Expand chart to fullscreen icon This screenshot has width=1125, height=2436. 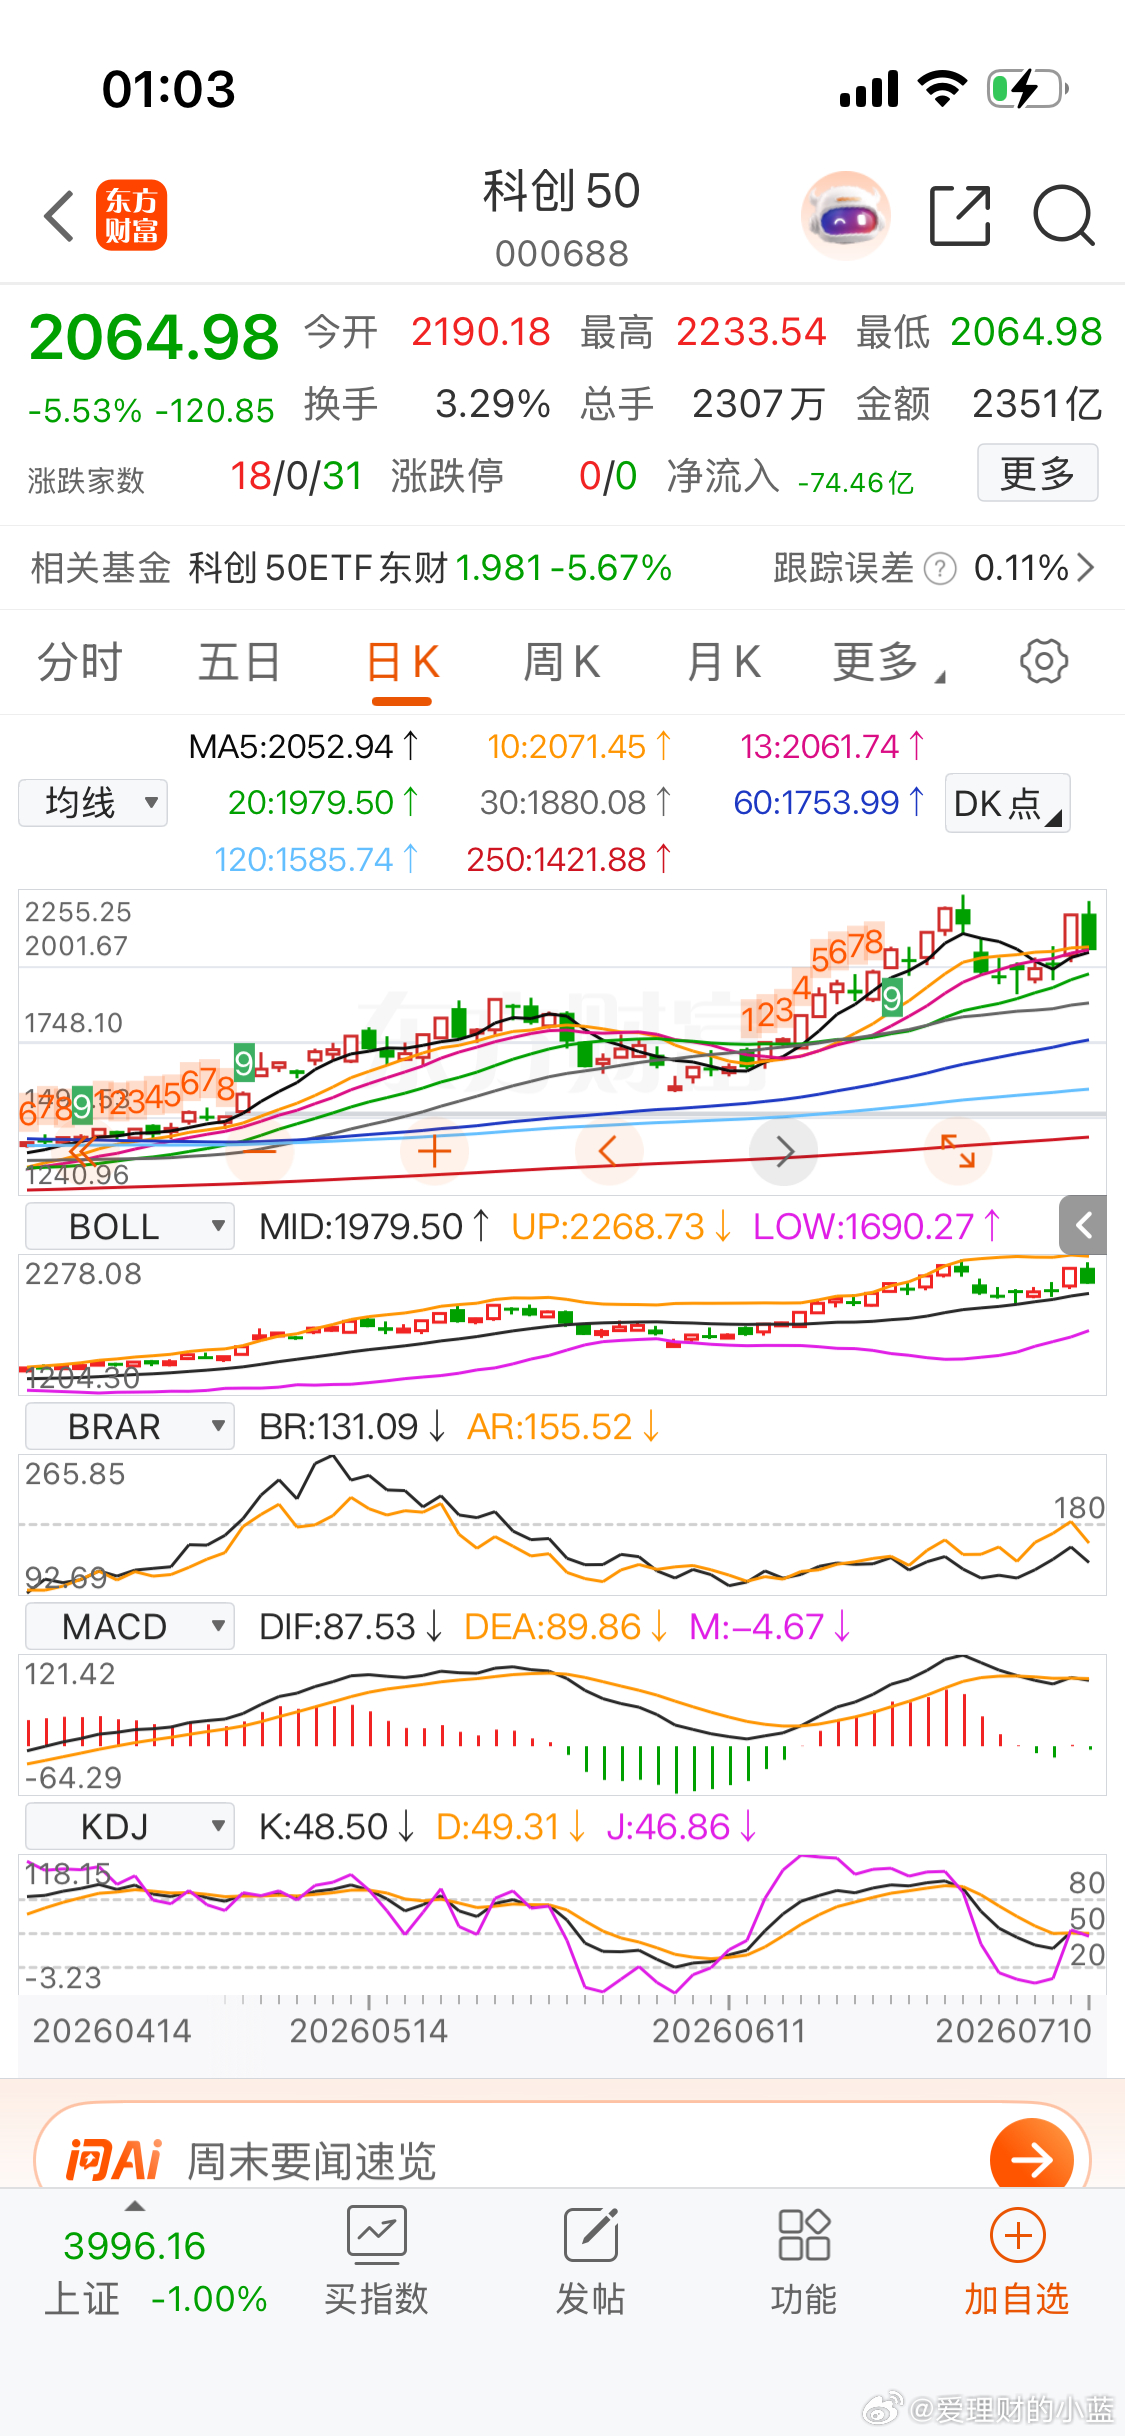(958, 1152)
